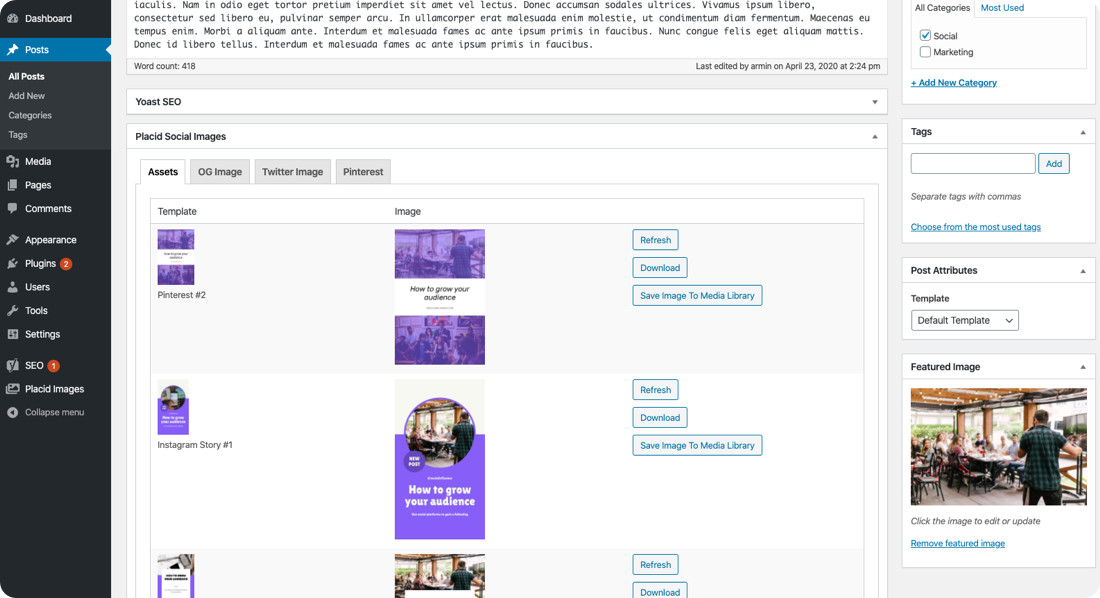Click the Comments bubble icon
Screen dimensions: 1100x598
13,208
